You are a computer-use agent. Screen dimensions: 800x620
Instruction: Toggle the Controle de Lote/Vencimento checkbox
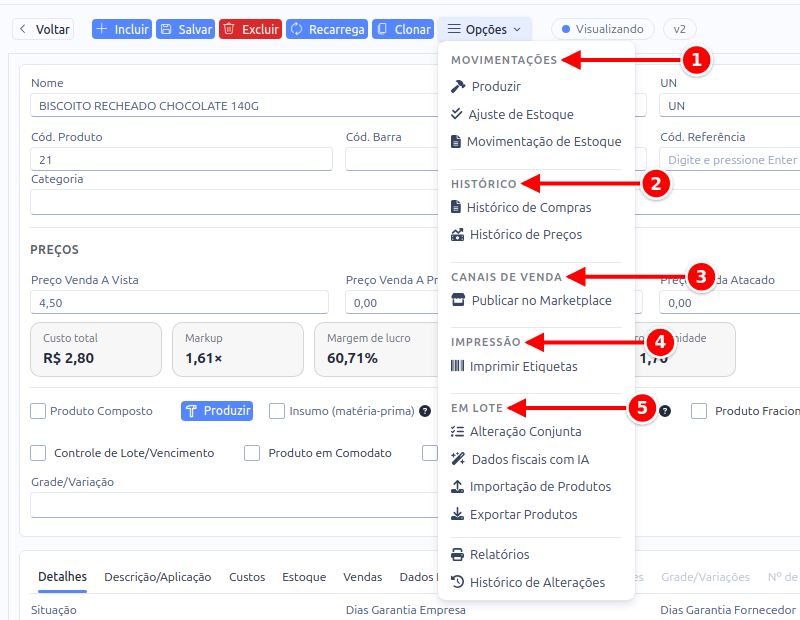point(38,453)
